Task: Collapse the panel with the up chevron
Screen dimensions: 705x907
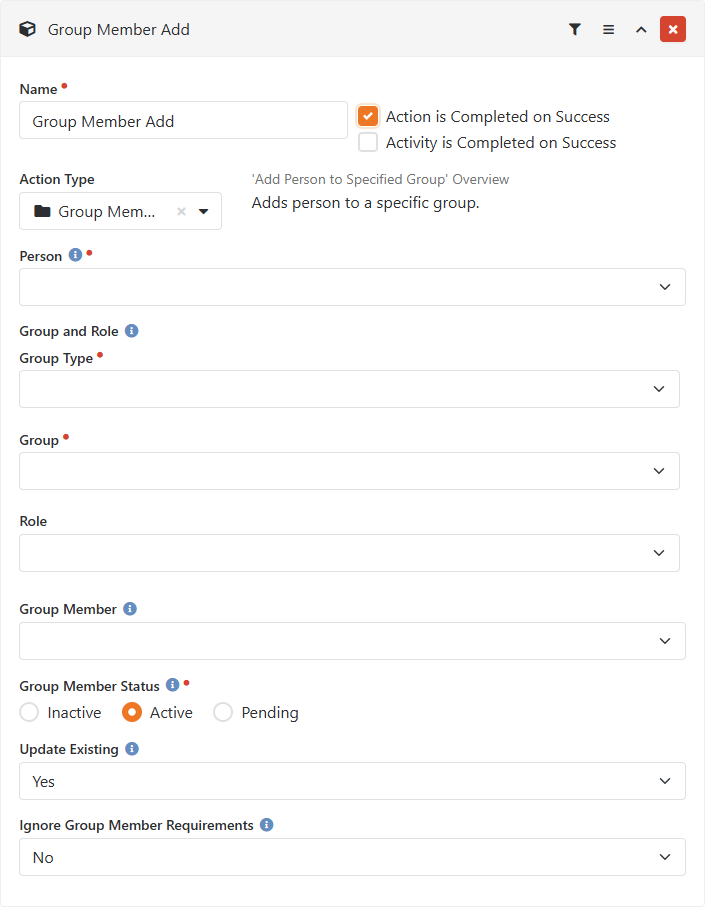Action: [x=641, y=30]
